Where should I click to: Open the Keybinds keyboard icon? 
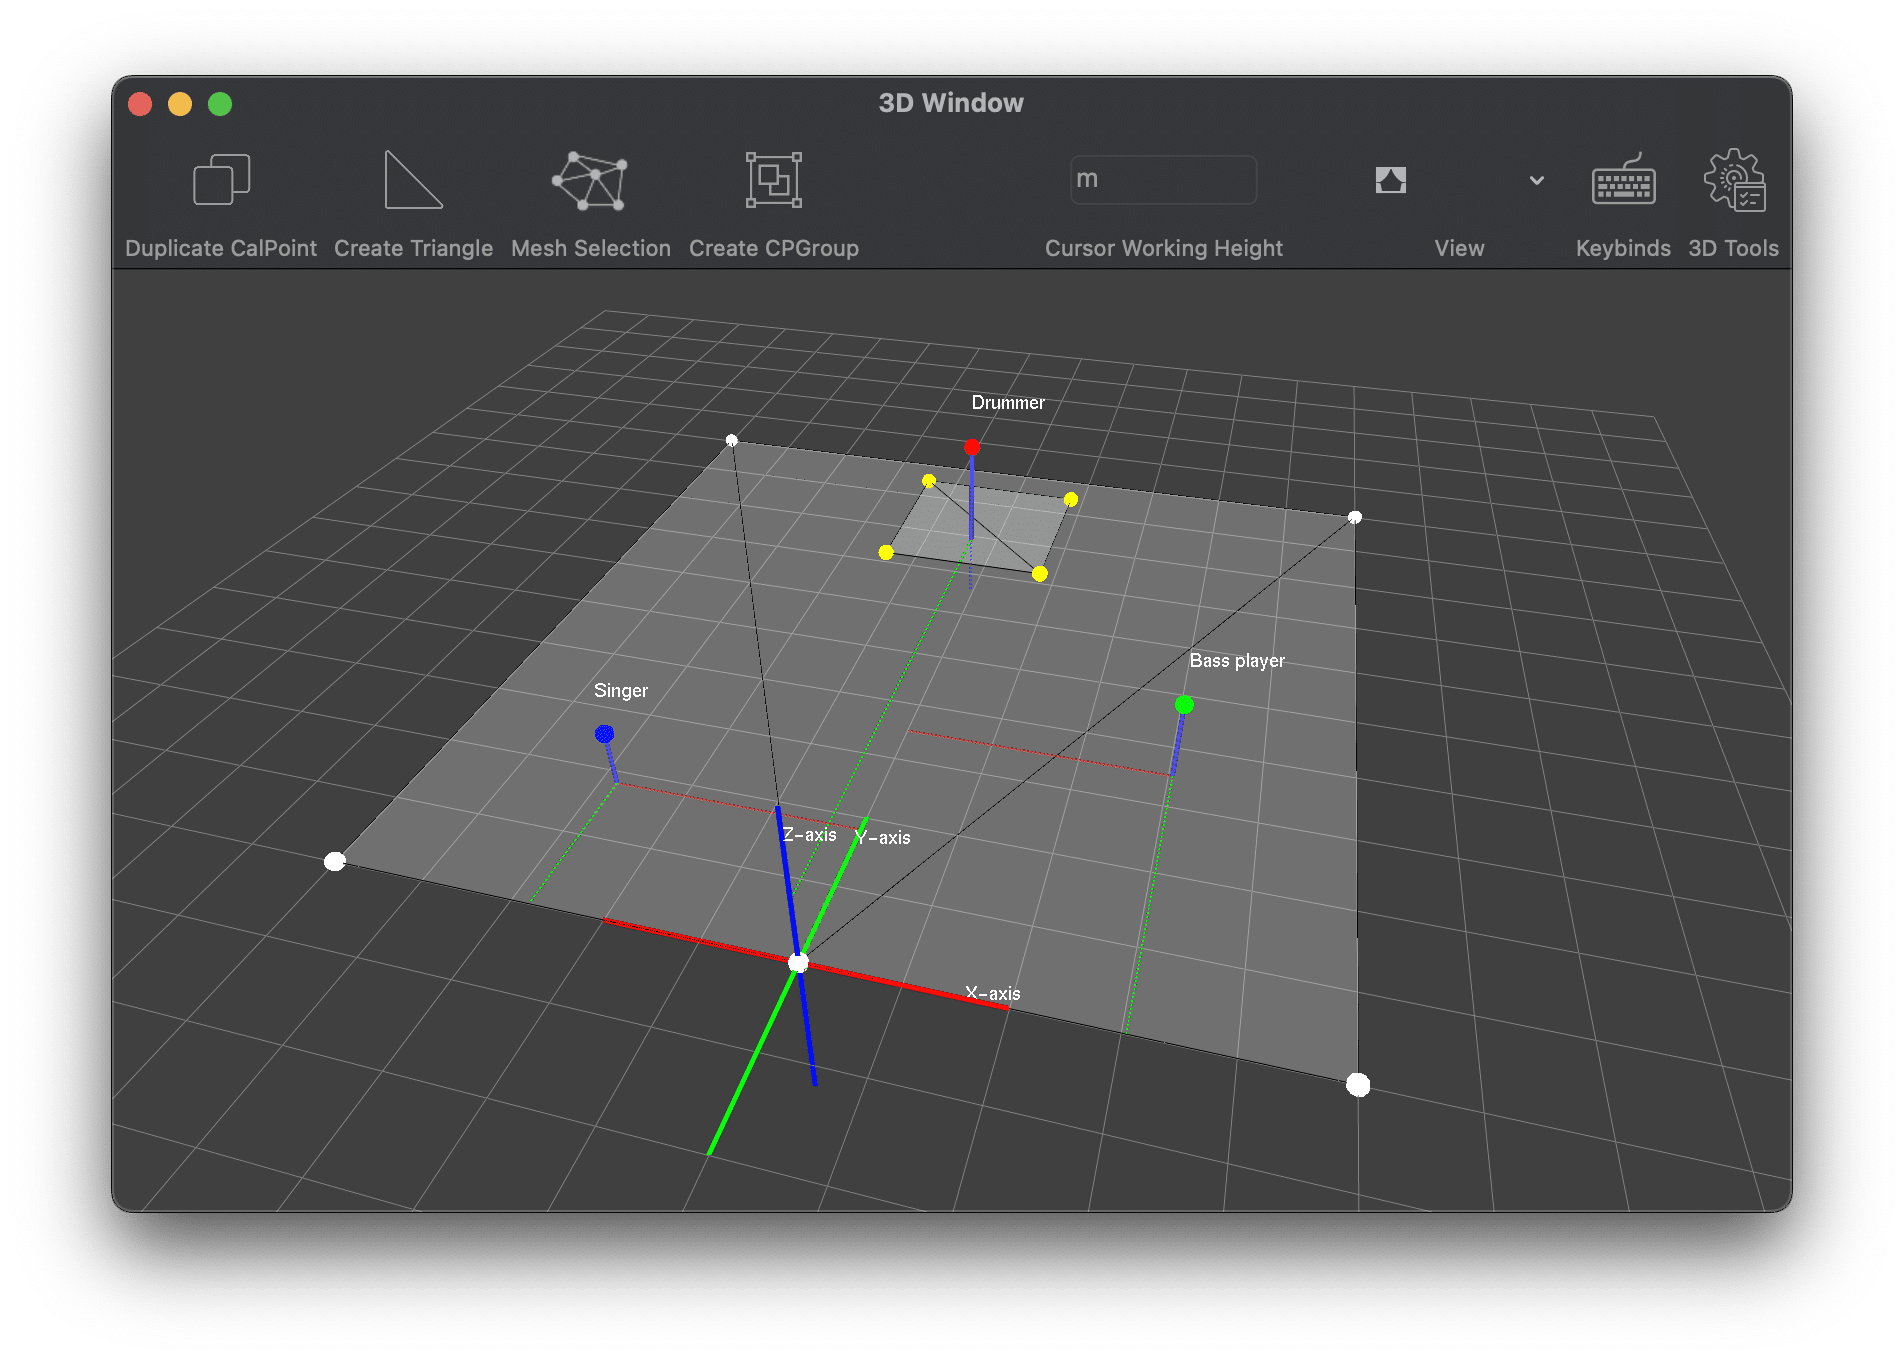1623,182
